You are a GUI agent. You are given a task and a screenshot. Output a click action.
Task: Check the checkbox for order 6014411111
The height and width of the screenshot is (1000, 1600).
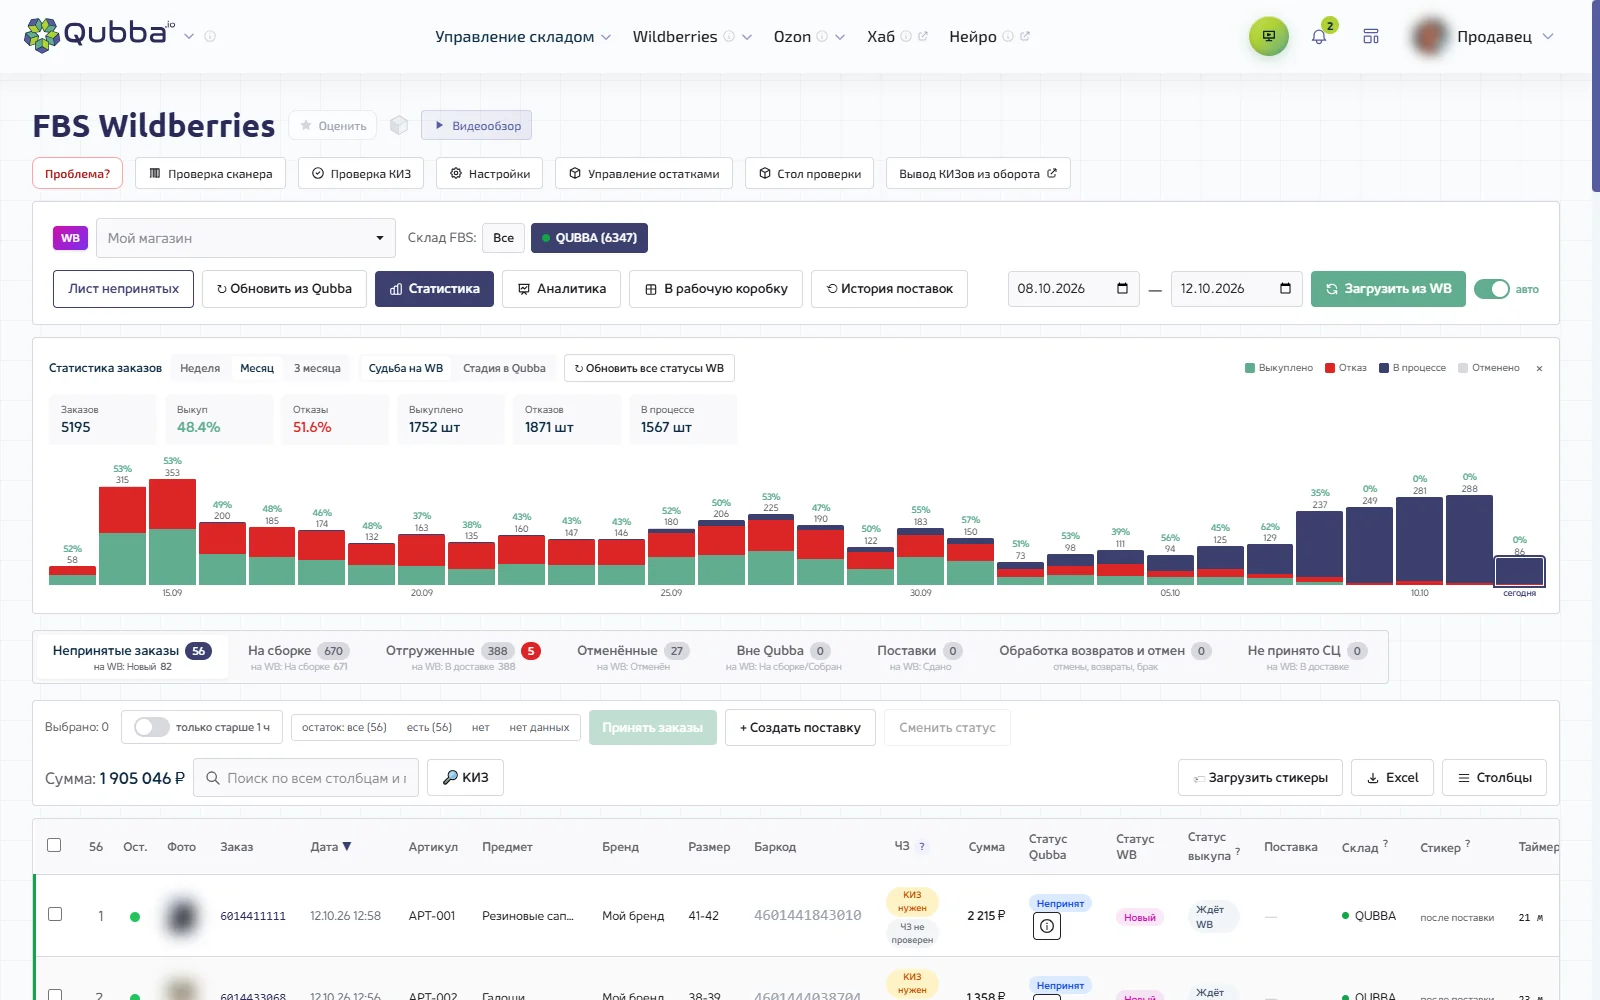click(x=55, y=914)
